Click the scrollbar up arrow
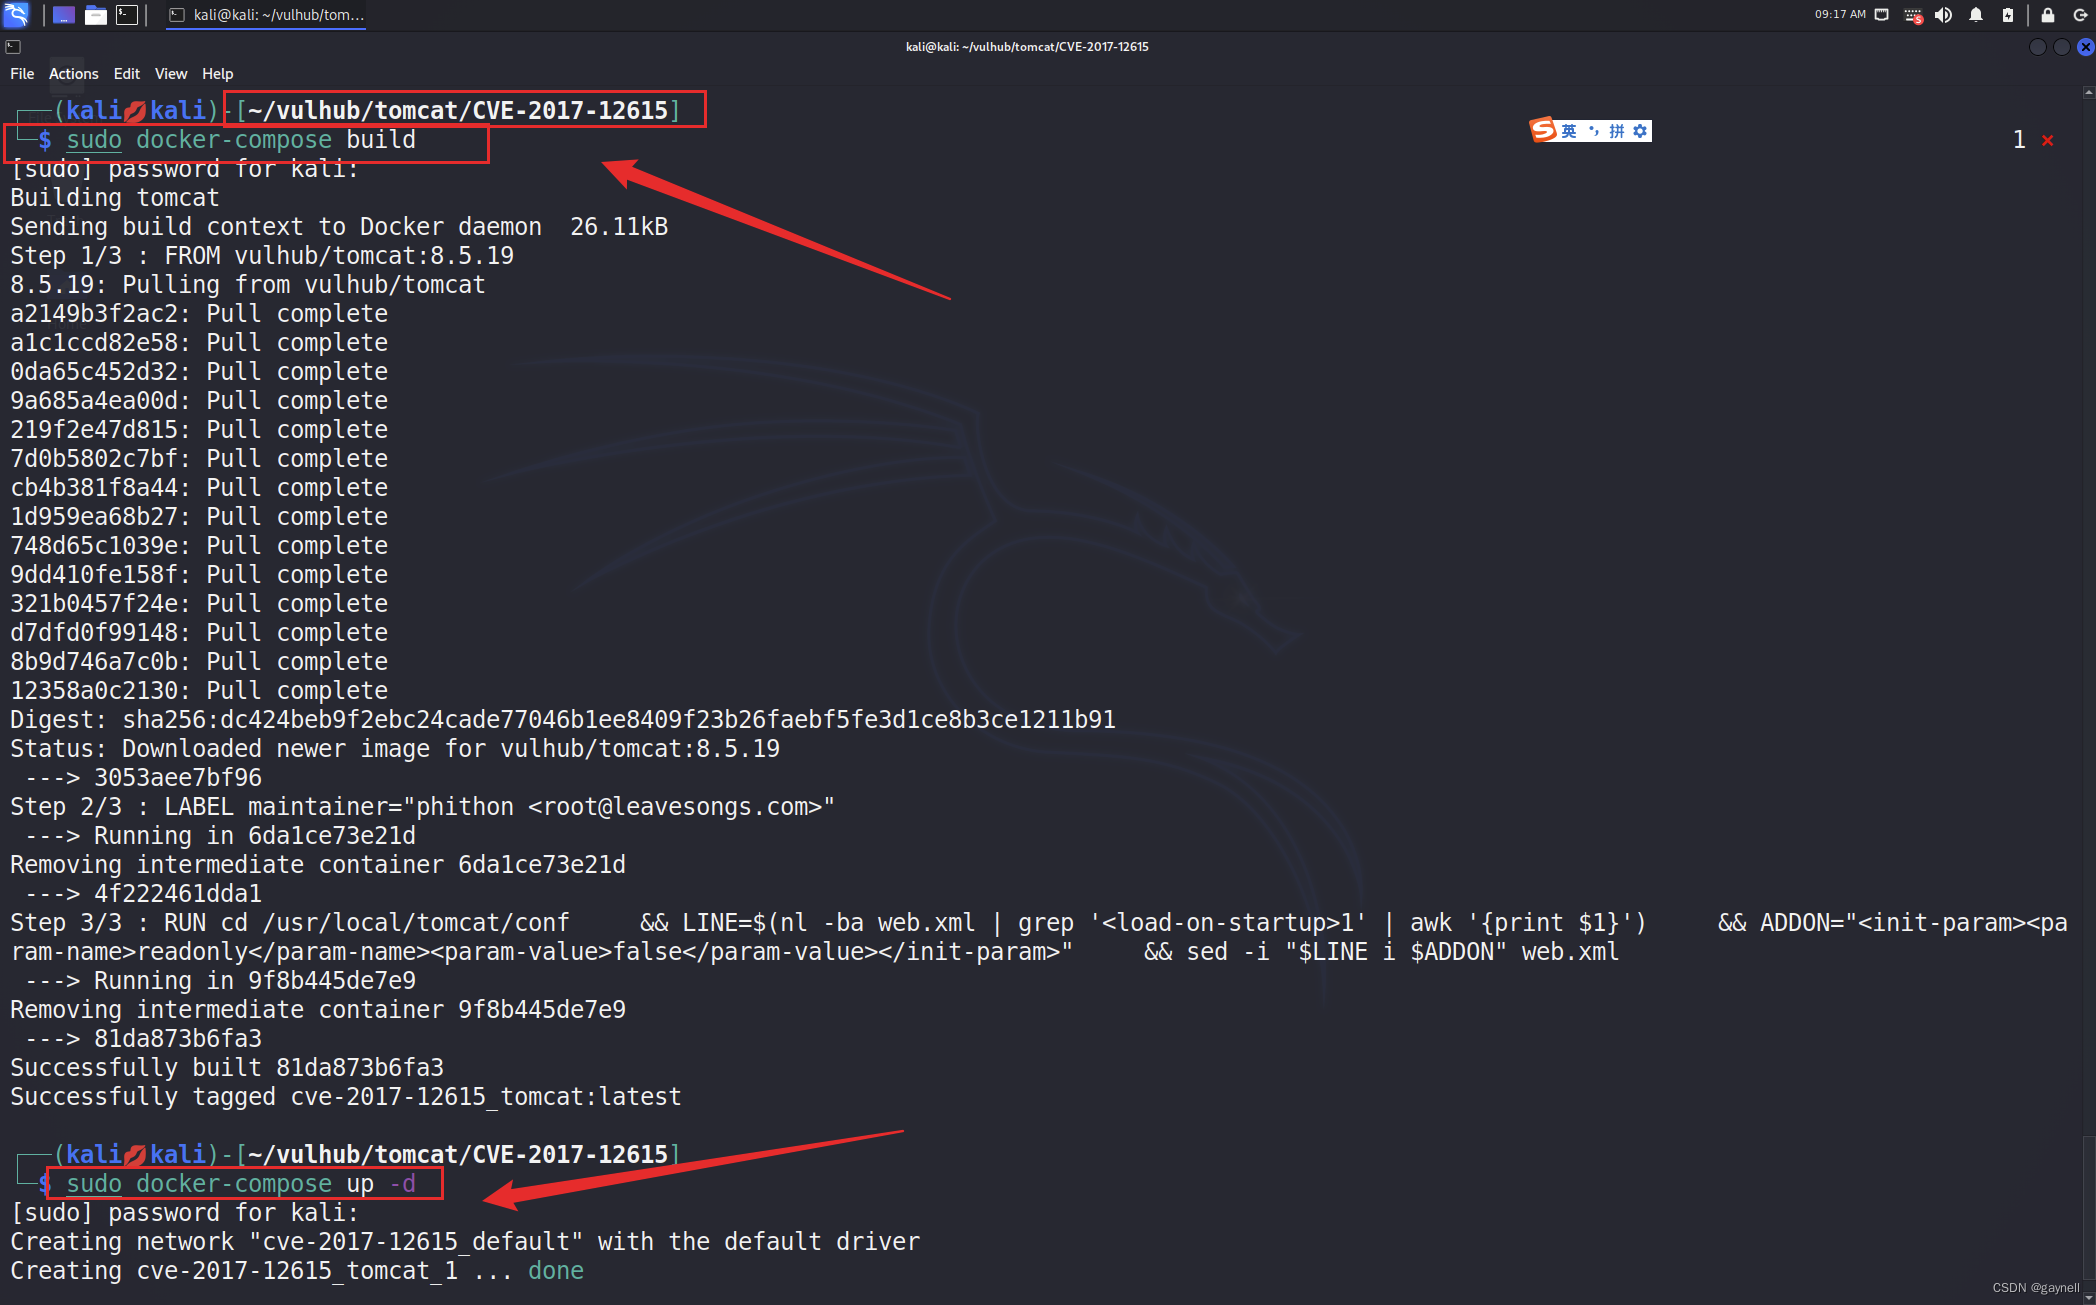This screenshot has height=1305, width=2096. 2088,92
